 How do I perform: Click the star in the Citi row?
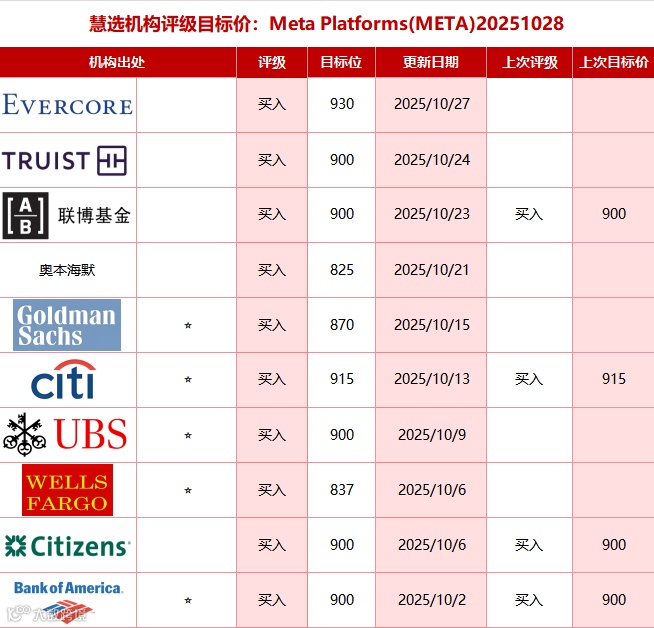coord(188,379)
